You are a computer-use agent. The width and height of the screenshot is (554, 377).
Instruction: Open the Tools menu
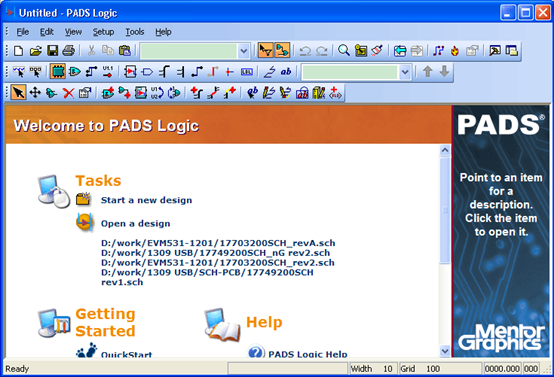click(135, 32)
